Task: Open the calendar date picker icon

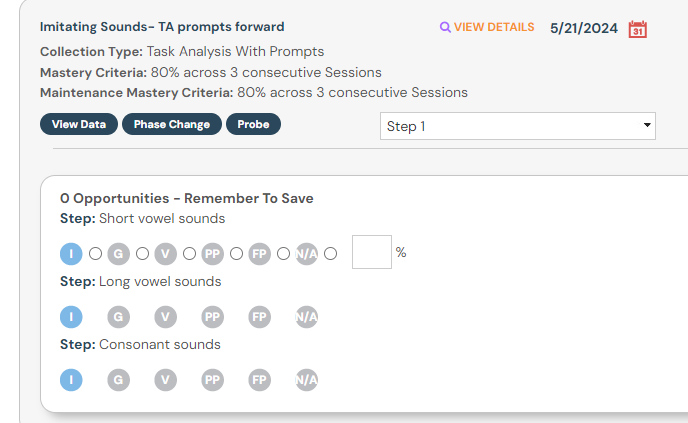Action: 637,29
